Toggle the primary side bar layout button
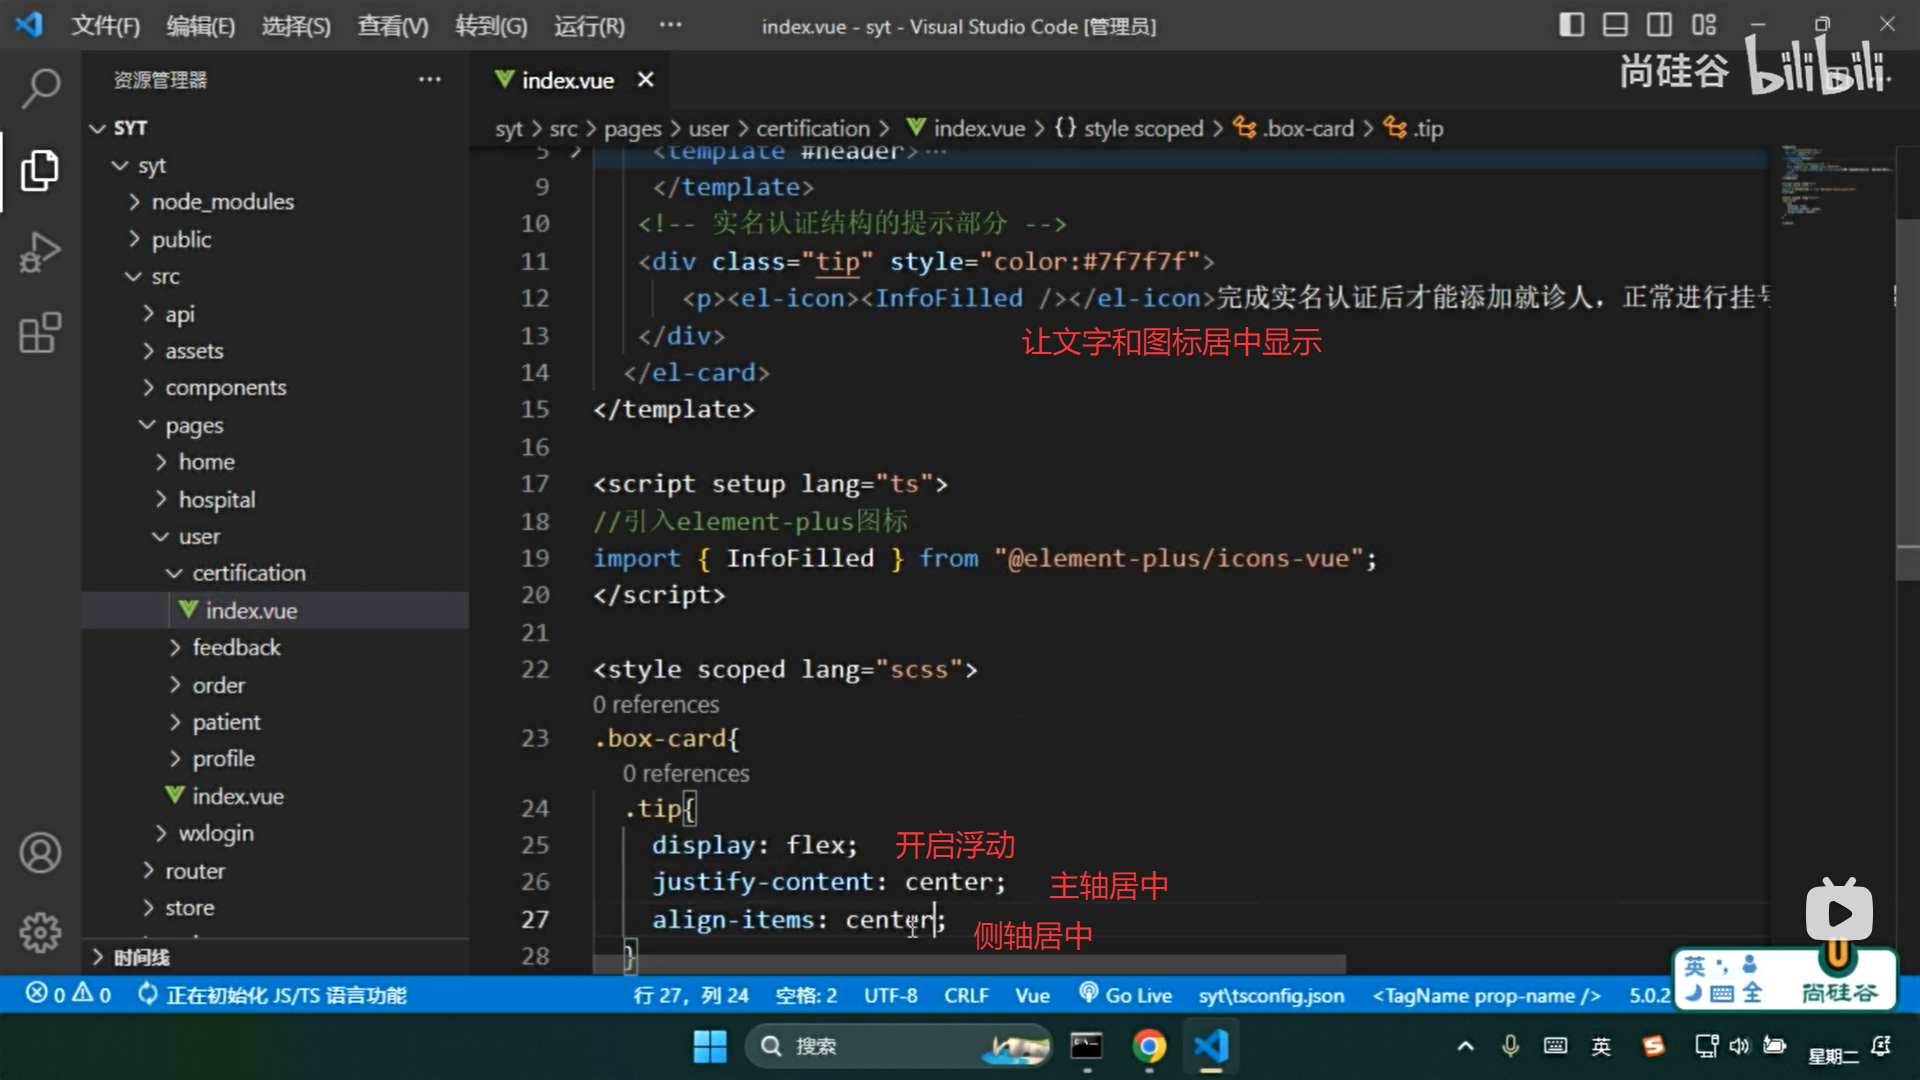The height and width of the screenshot is (1080, 1920). pos(1571,25)
